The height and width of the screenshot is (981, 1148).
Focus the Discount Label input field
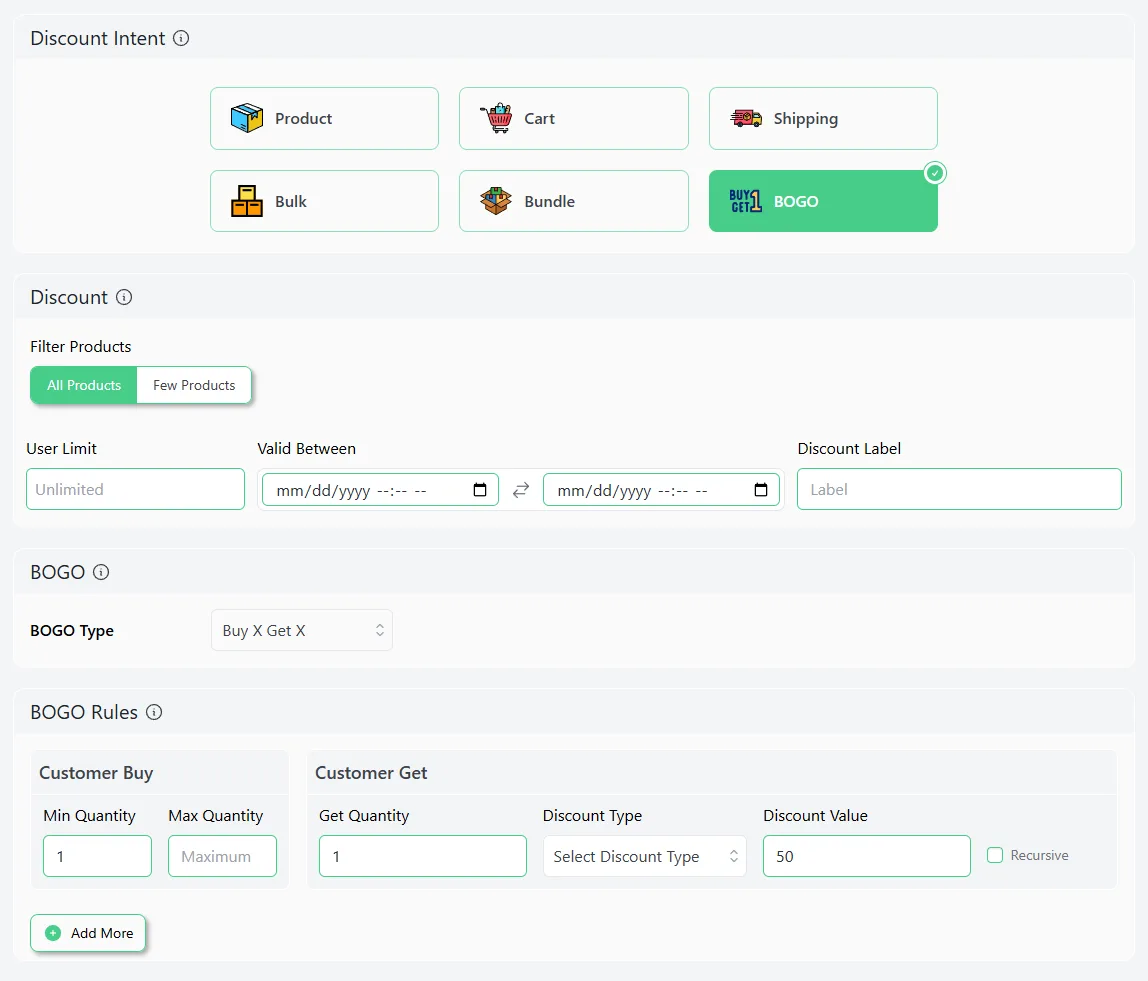coord(959,489)
